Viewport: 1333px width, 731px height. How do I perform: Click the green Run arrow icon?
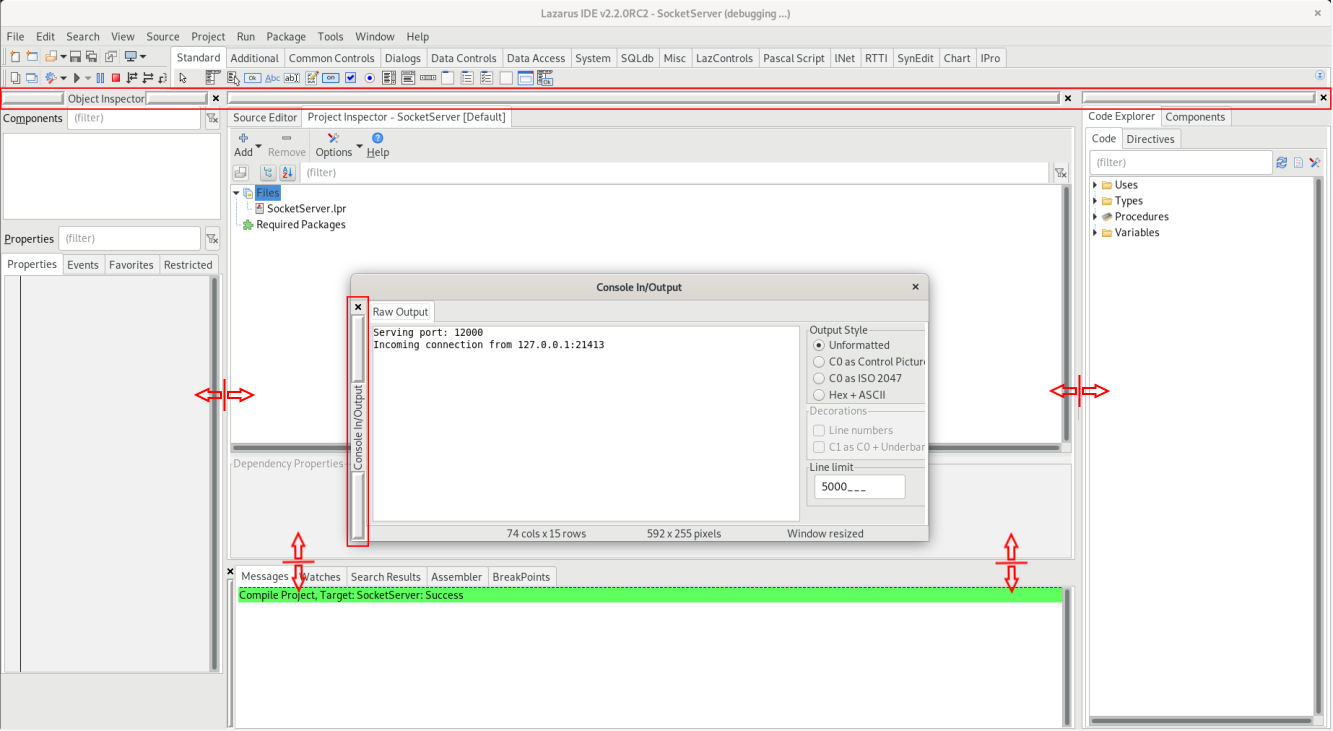tap(77, 78)
